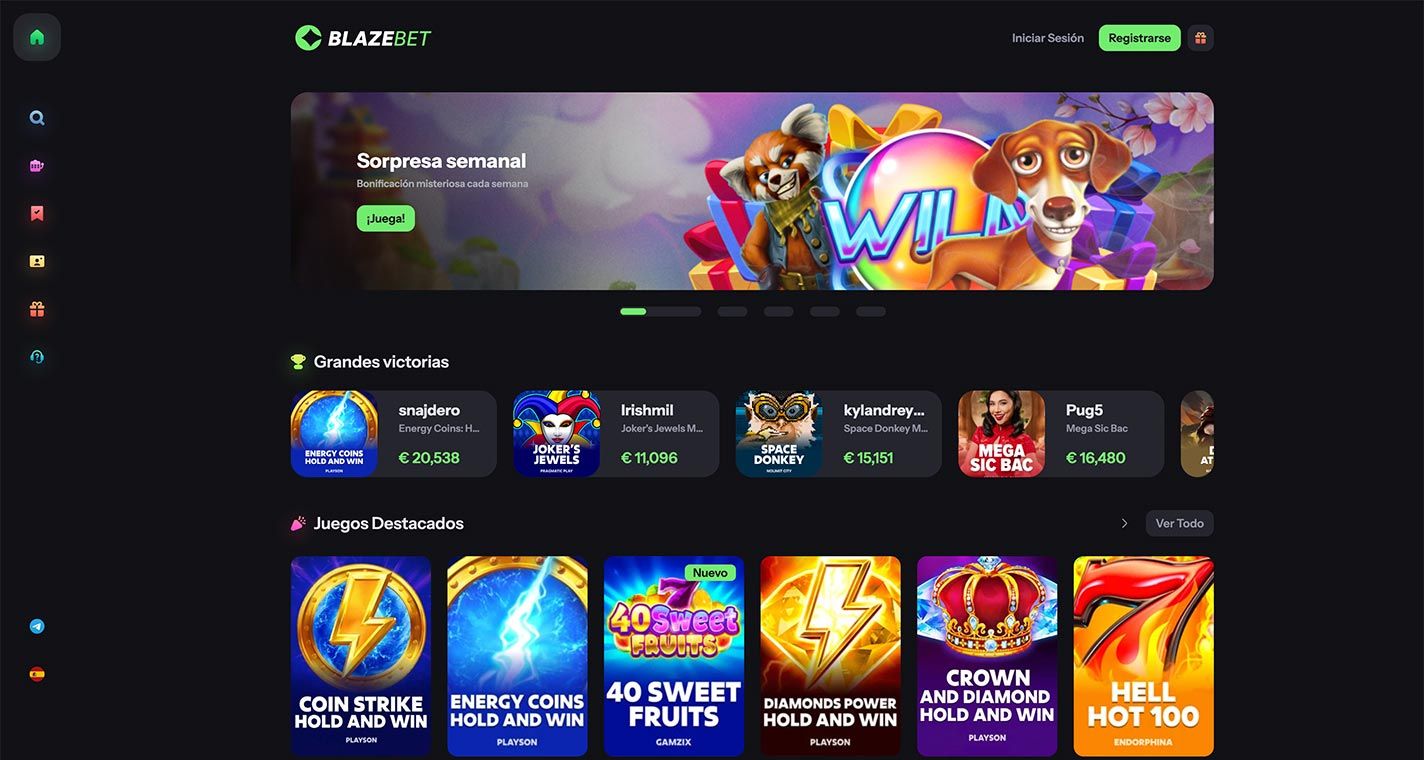Screen dimensions: 1424x760
Task: Click Ver Todo for featured games
Action: [x=1179, y=523]
